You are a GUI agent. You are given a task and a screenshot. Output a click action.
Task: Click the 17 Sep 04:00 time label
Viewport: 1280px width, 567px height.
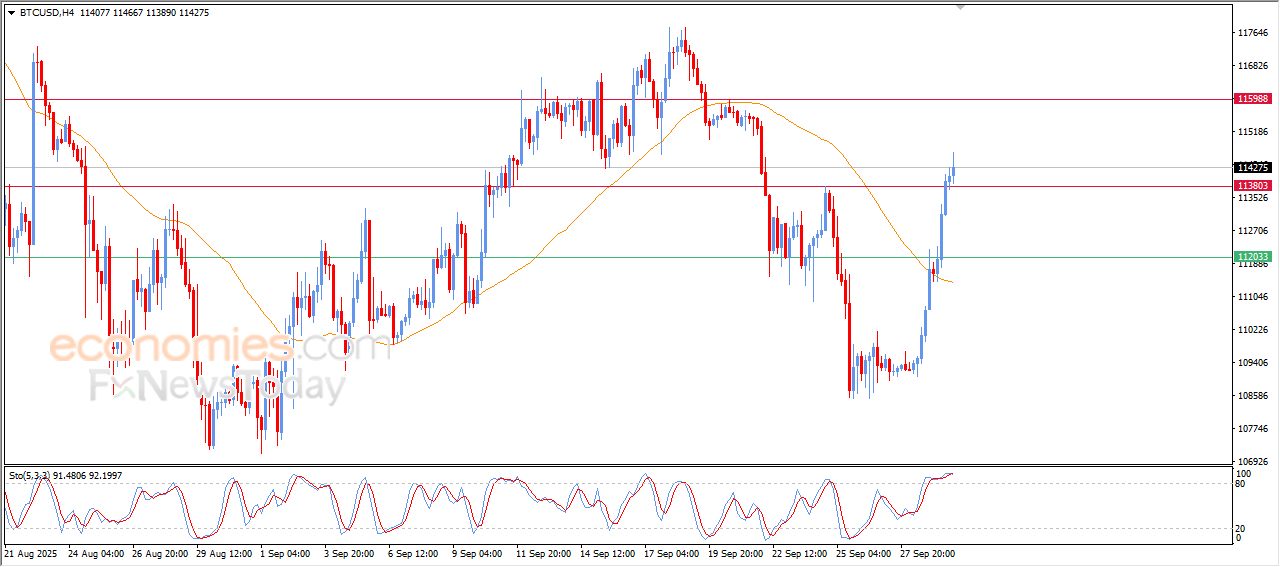(x=672, y=553)
